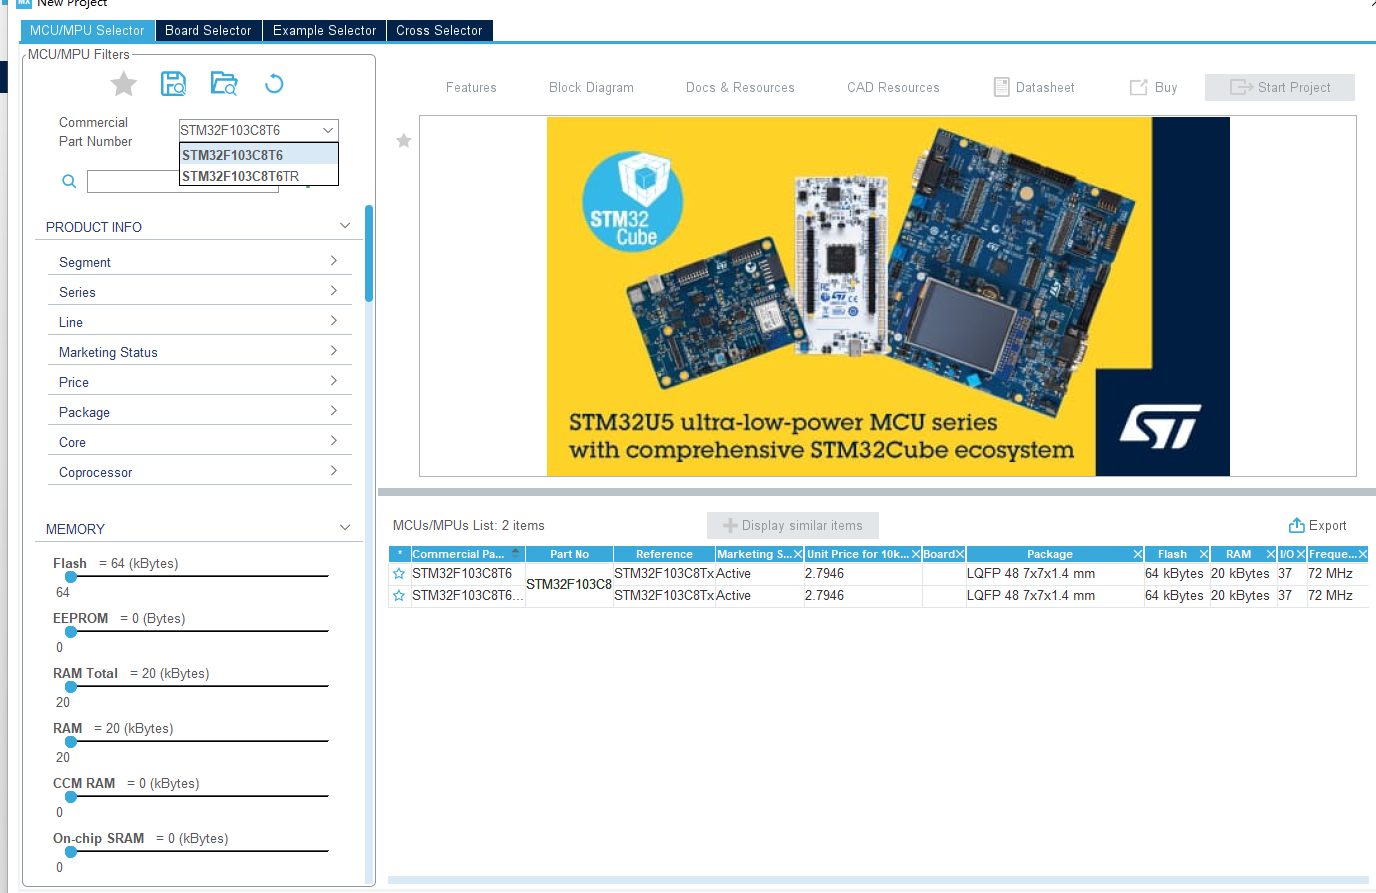Image resolution: width=1376 pixels, height=893 pixels.
Task: Collapse the PRODUCT INFO section
Action: coord(345,226)
